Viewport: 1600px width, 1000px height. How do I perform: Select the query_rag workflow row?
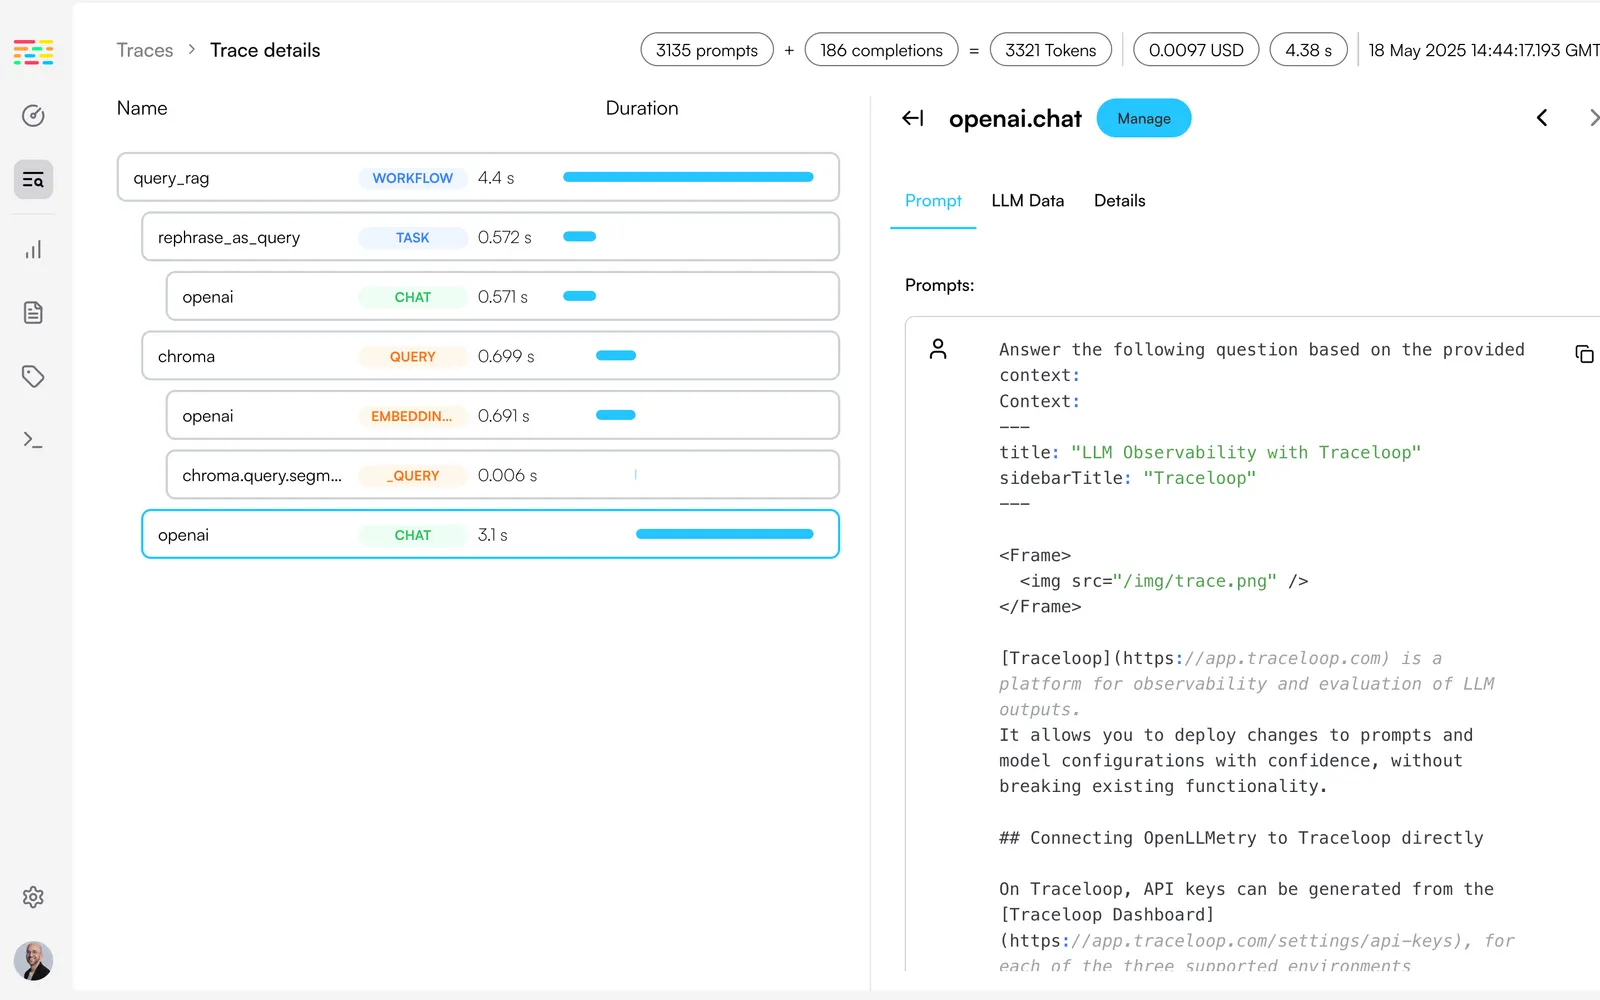coord(478,177)
